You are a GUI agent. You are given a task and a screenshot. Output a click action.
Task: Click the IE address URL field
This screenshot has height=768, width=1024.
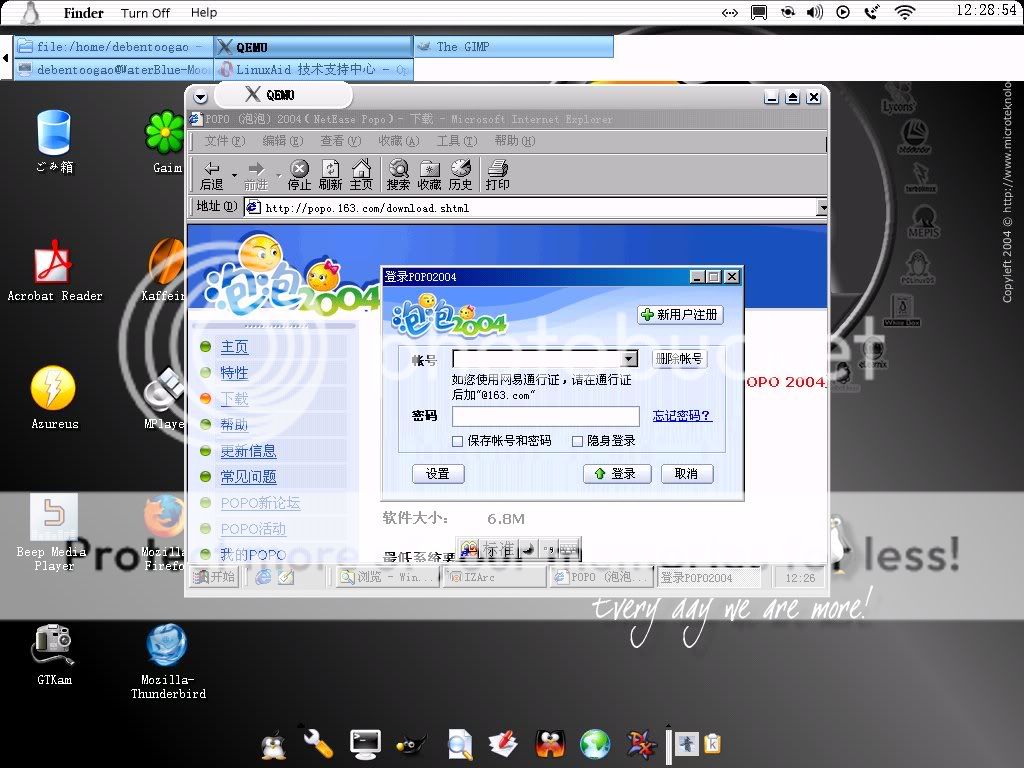pyautogui.click(x=530, y=208)
